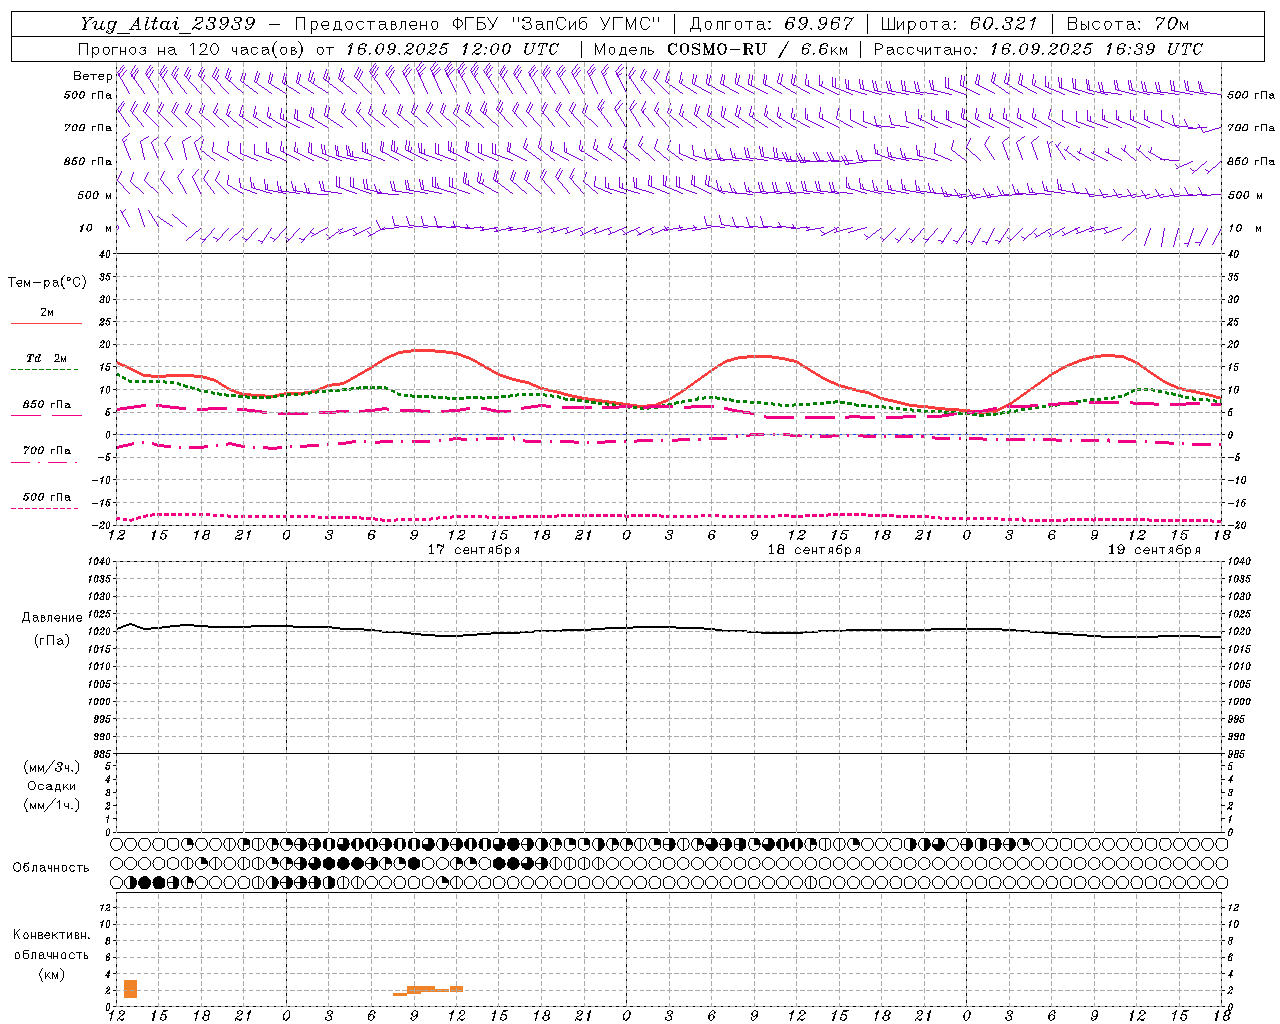Click the date label "19 сентября"
The width and height of the screenshot is (1280, 1024).
point(1154,550)
